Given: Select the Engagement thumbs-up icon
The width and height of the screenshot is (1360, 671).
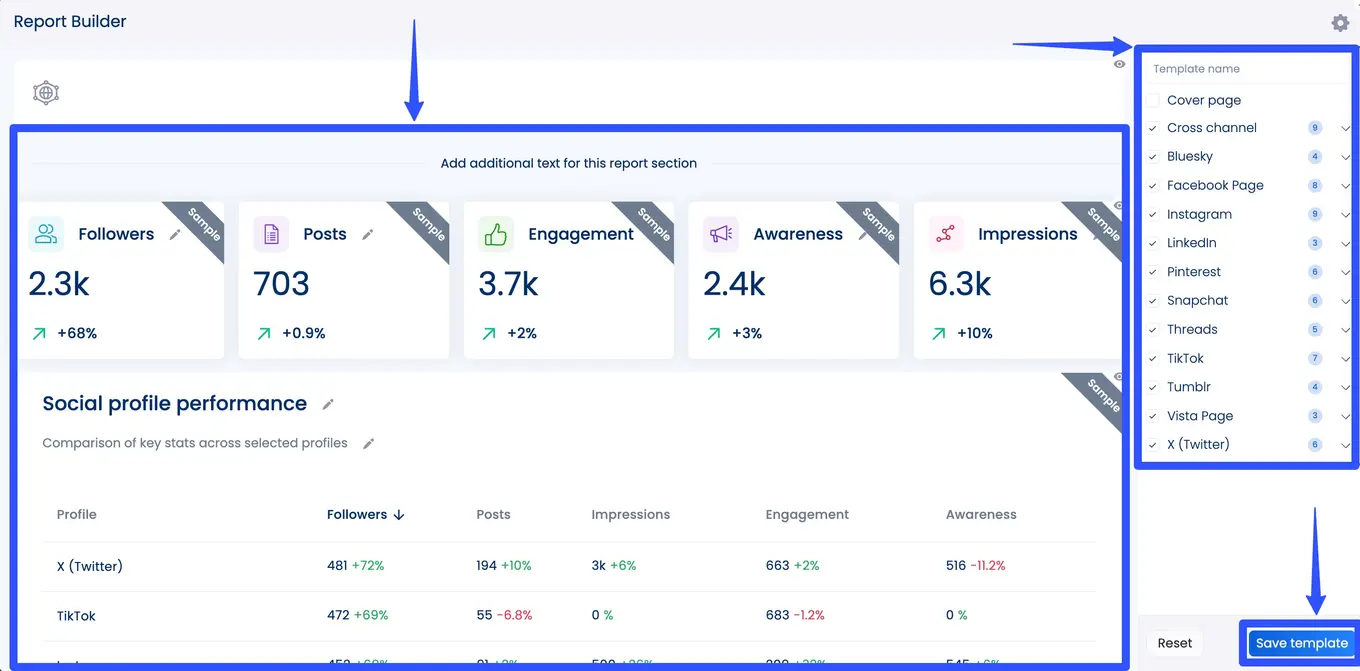Looking at the screenshot, I should 495,233.
